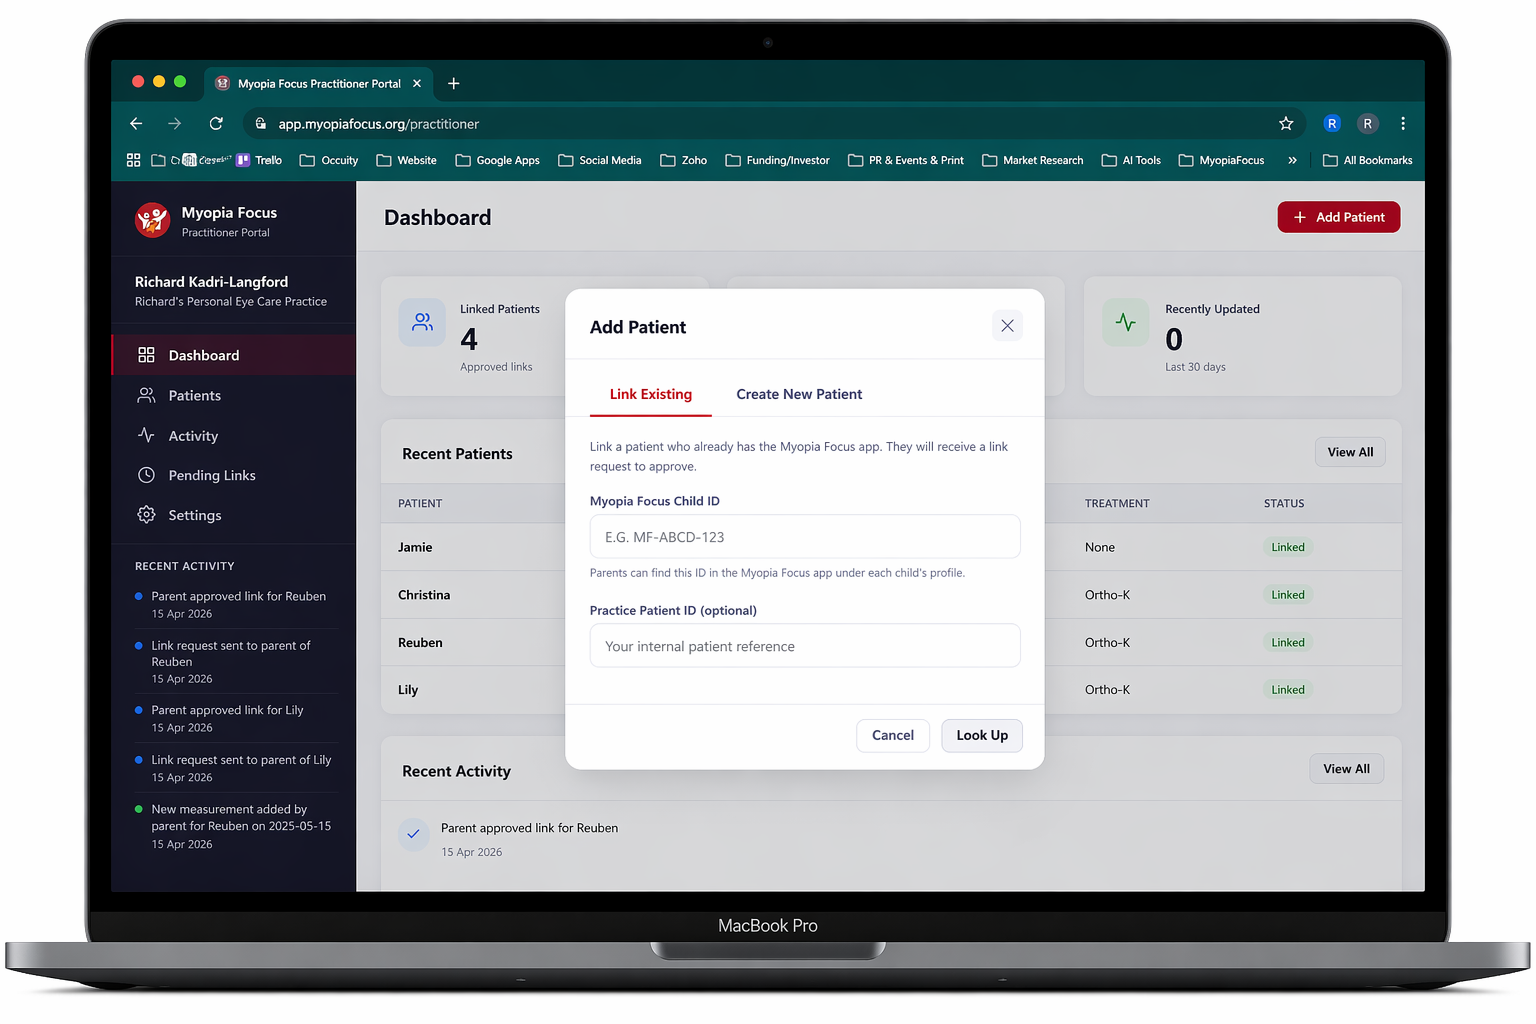Close the Myopia Focus Practitioner Portal tab

pyautogui.click(x=417, y=84)
